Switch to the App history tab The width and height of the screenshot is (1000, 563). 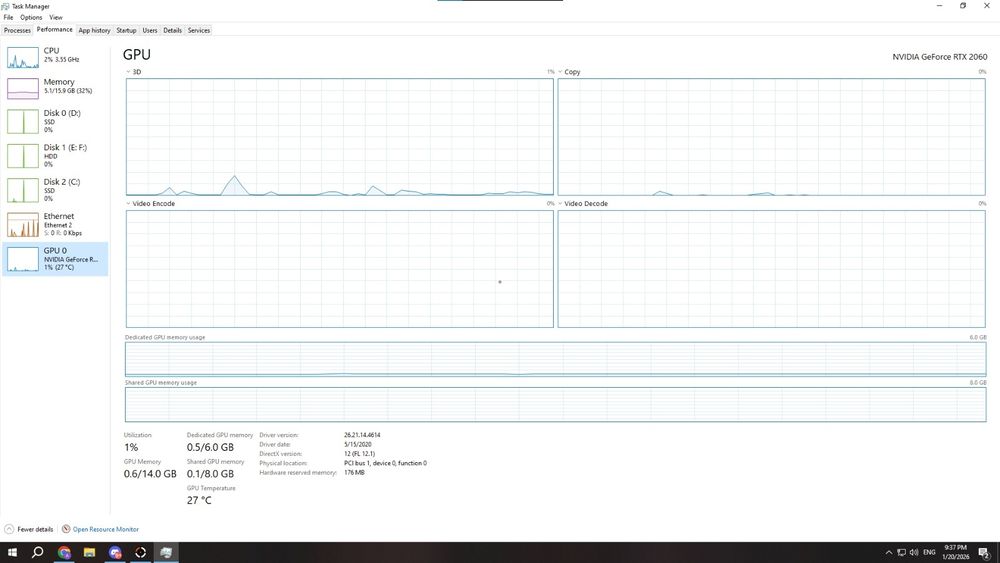click(x=94, y=30)
